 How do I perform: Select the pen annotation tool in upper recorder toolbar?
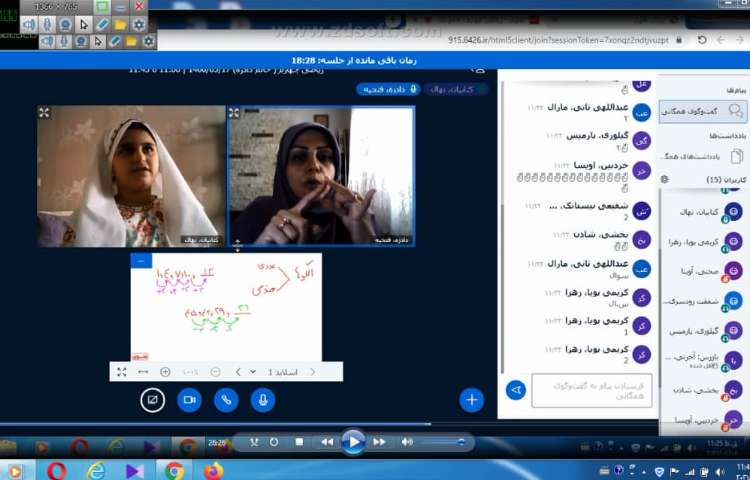pos(101,24)
